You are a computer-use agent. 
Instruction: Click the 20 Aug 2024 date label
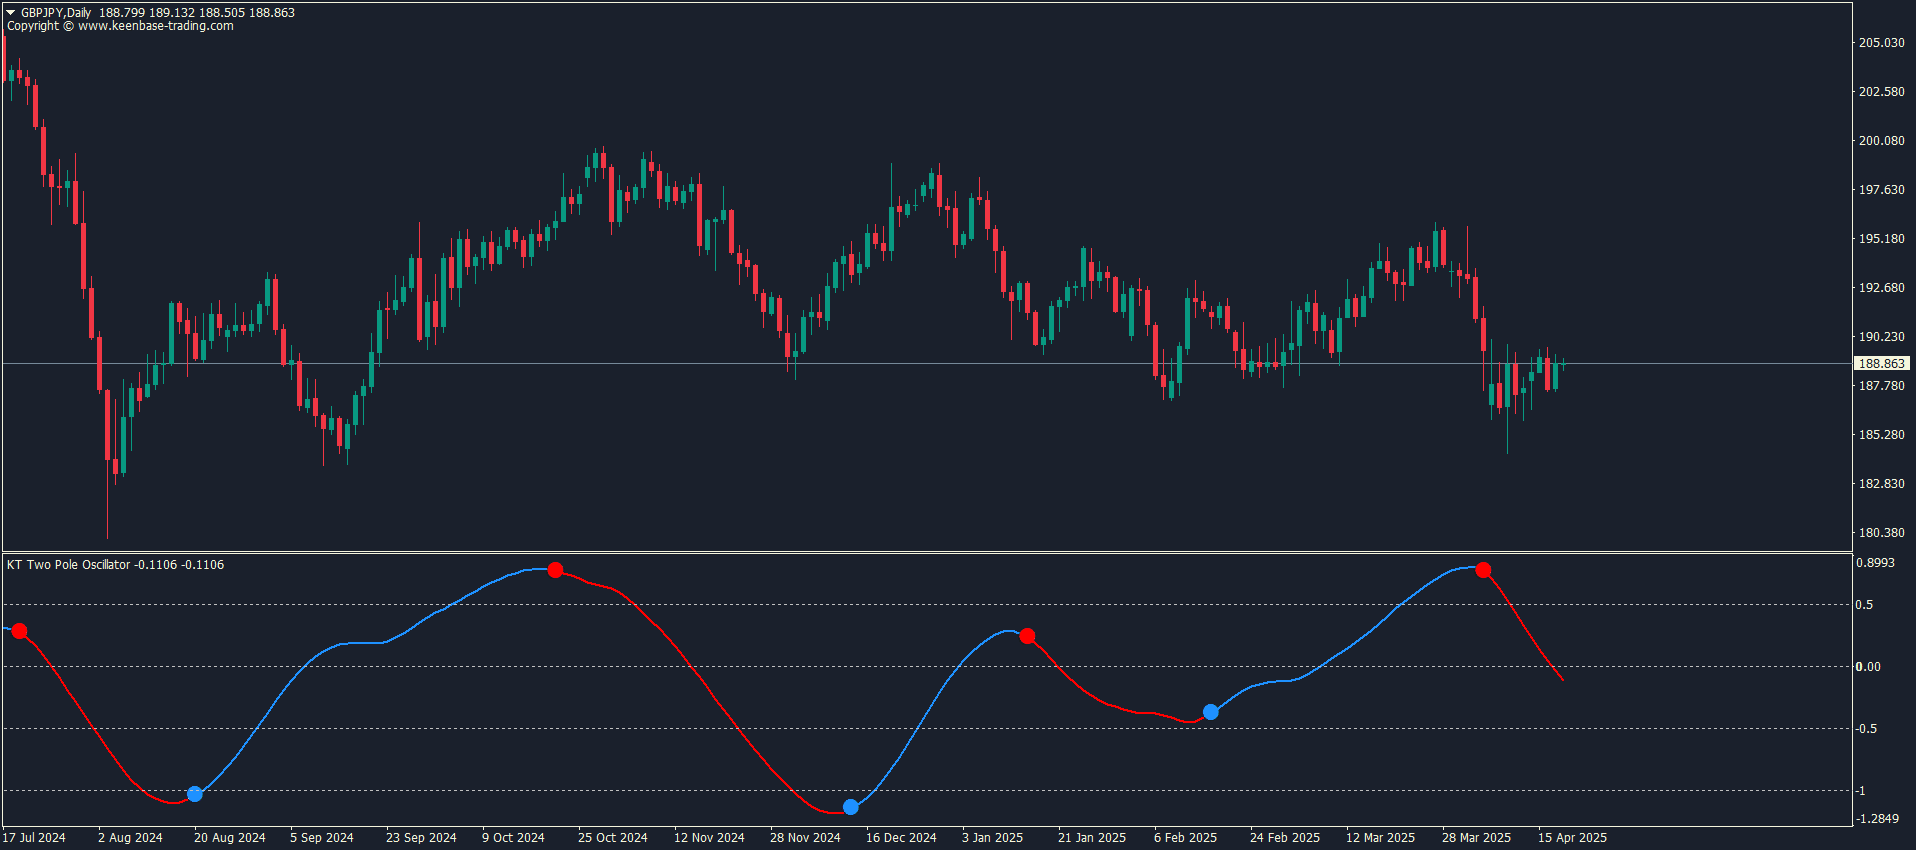point(230,838)
